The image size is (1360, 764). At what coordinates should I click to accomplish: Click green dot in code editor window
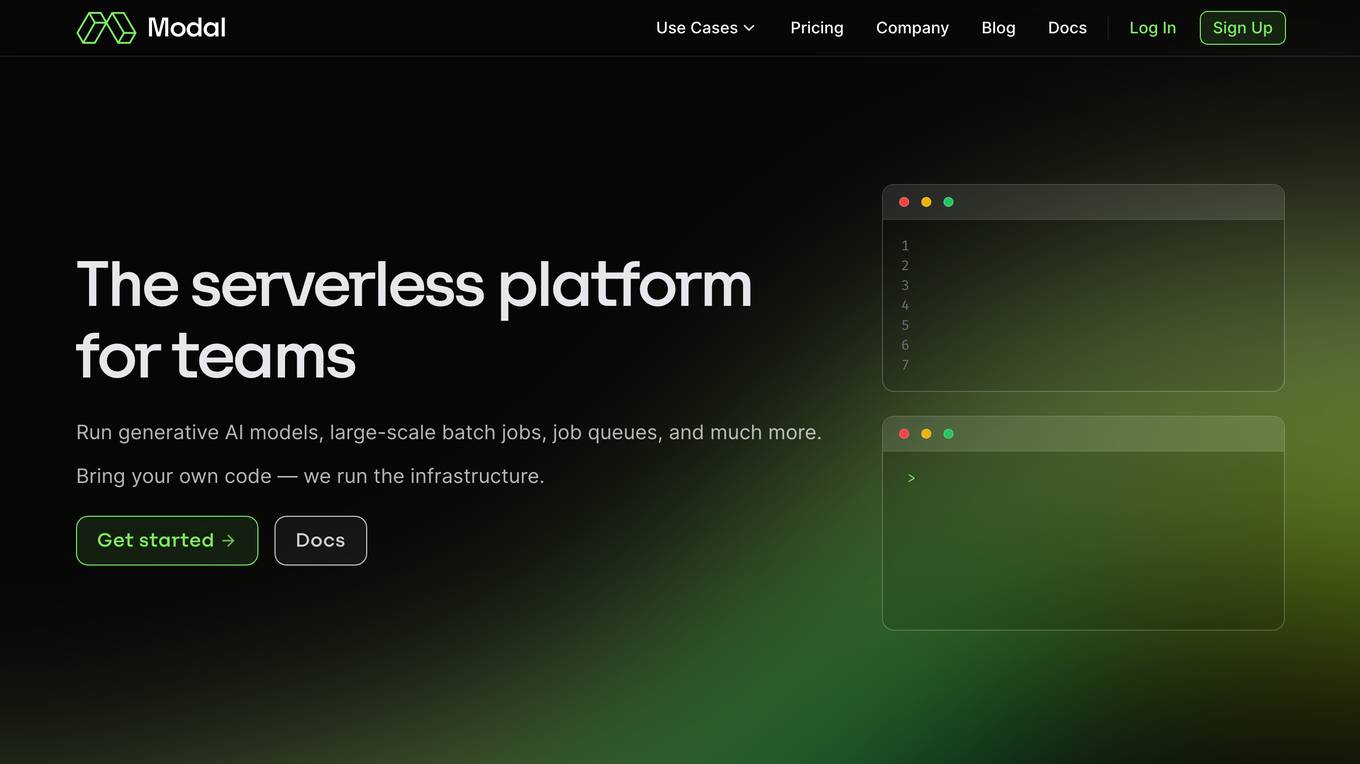(948, 202)
